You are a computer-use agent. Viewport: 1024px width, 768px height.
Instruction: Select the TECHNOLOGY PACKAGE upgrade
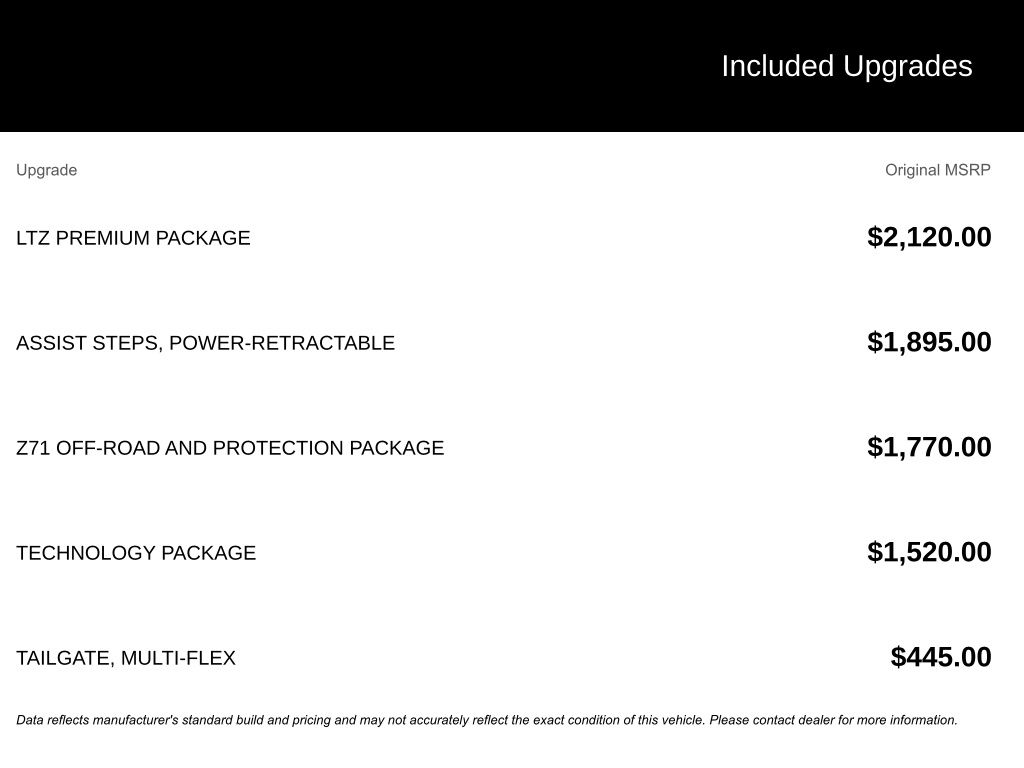tap(136, 553)
